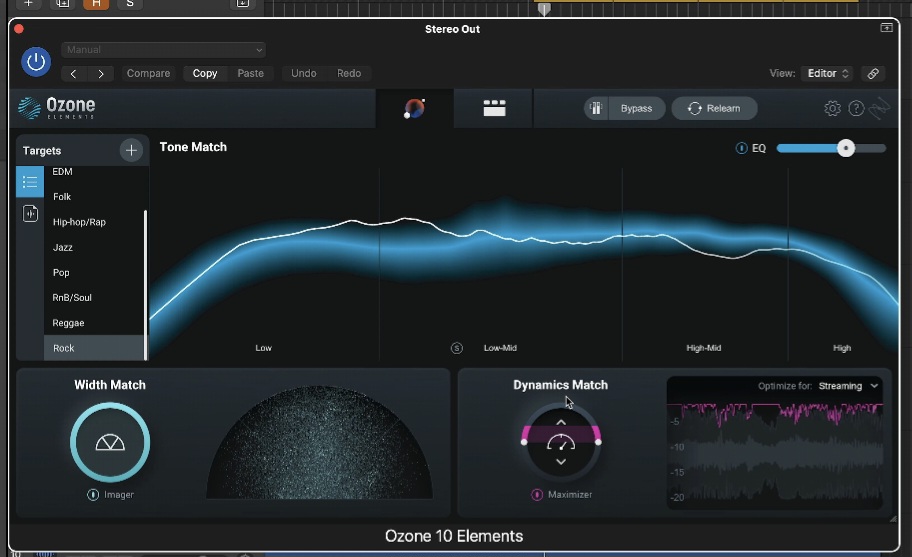Click the gain match icon beside Bypass
Viewport: 912px width, 557px height.
pos(596,108)
